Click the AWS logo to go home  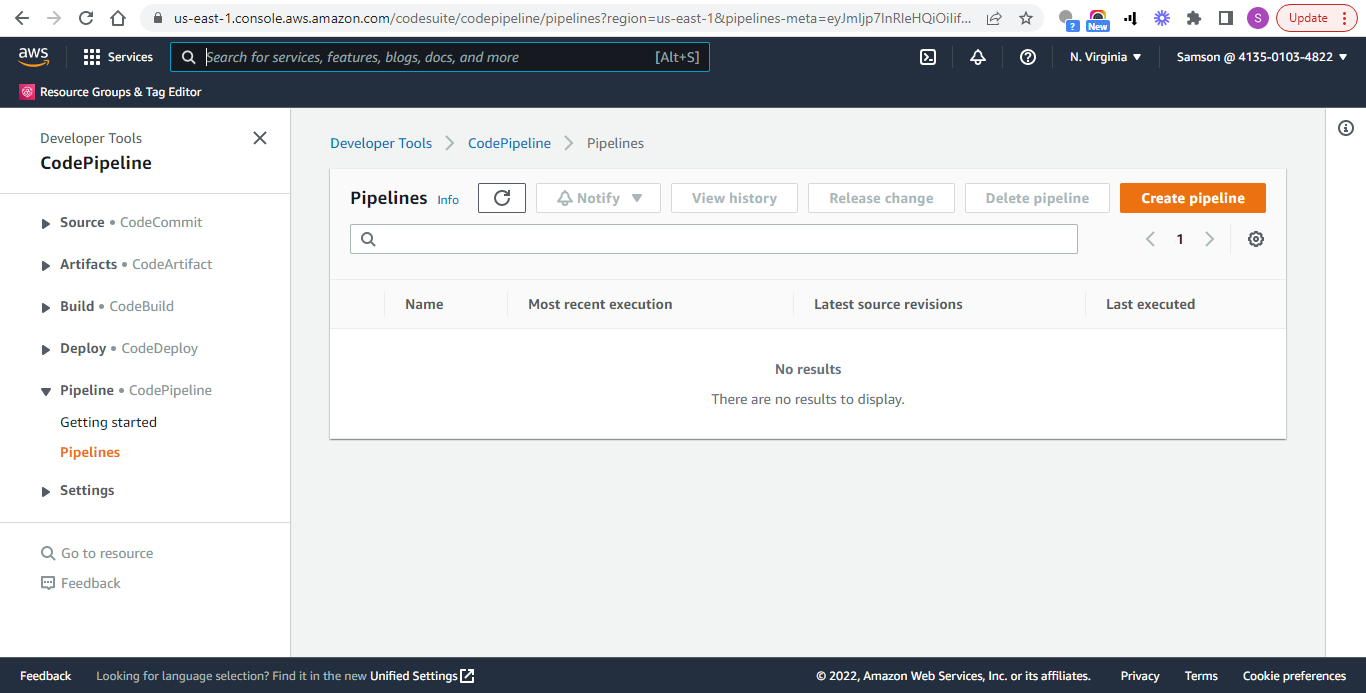[x=33, y=57]
